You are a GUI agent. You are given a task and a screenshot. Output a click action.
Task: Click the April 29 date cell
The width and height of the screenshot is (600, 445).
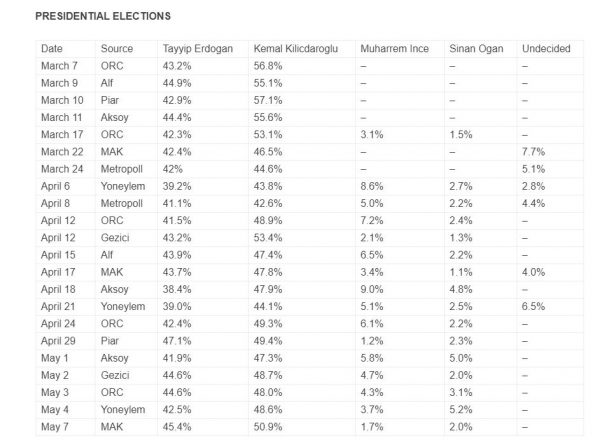pos(61,341)
